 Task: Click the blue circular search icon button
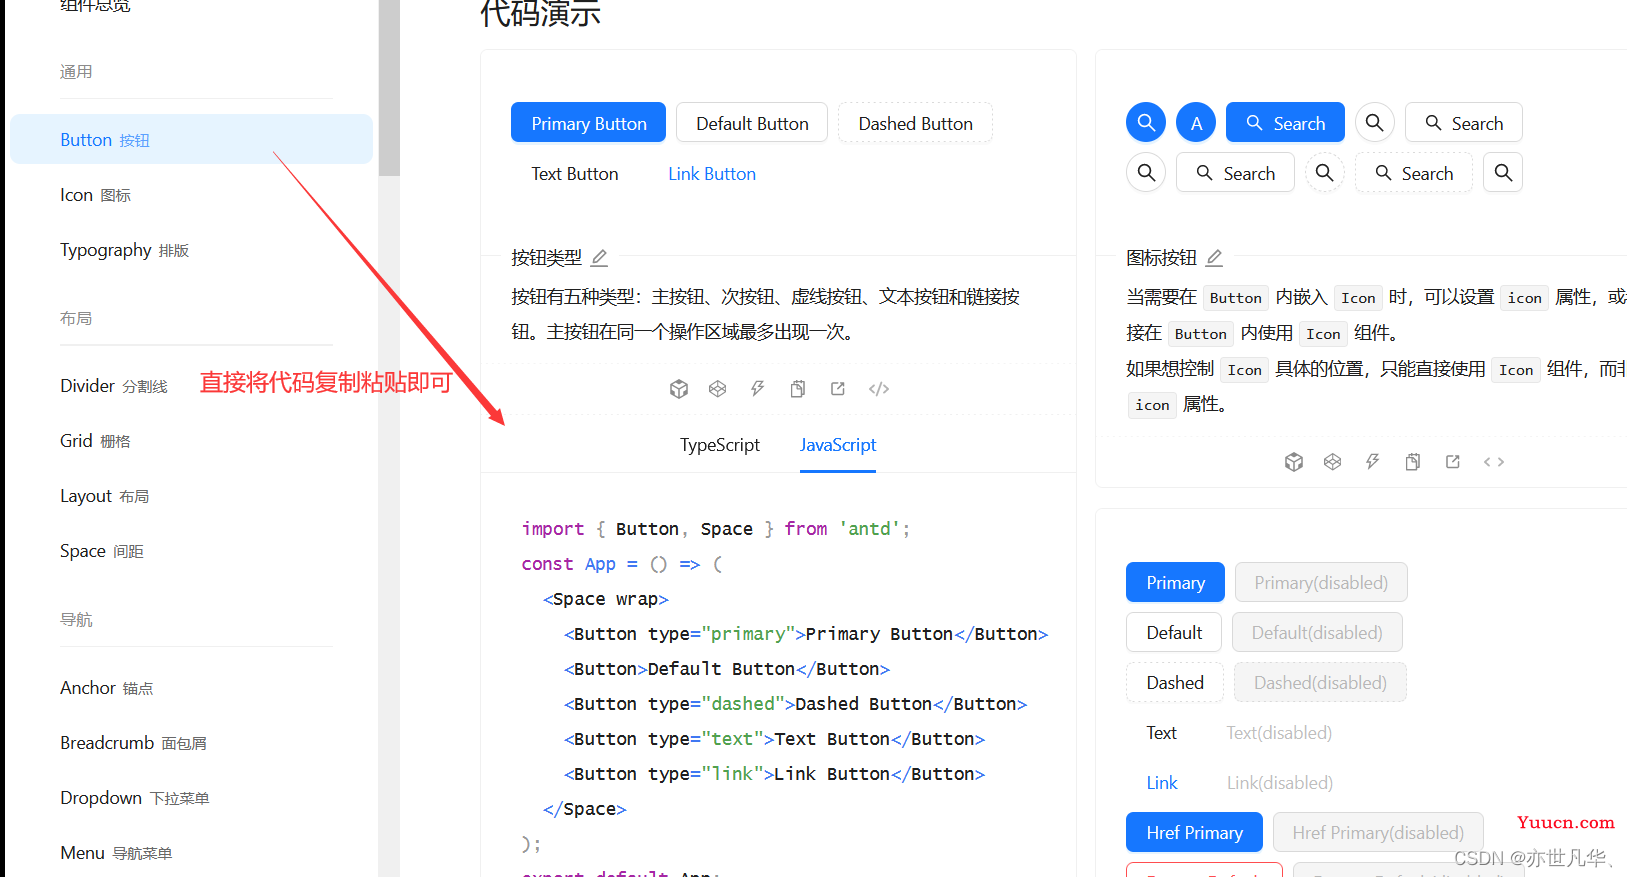tap(1146, 122)
